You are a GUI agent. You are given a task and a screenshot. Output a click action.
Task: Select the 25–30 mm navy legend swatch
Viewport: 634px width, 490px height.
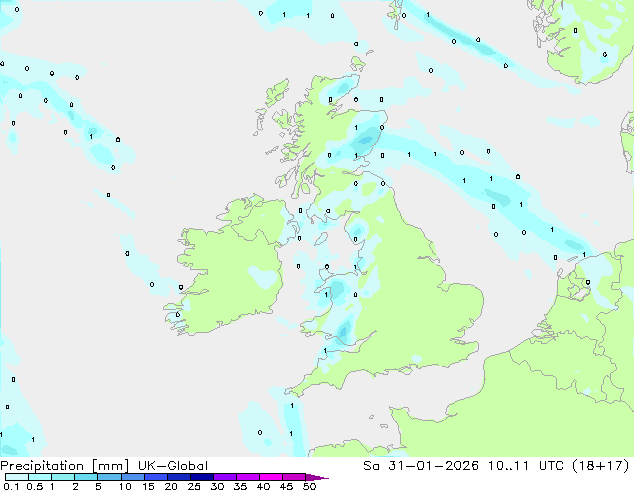click(202, 477)
